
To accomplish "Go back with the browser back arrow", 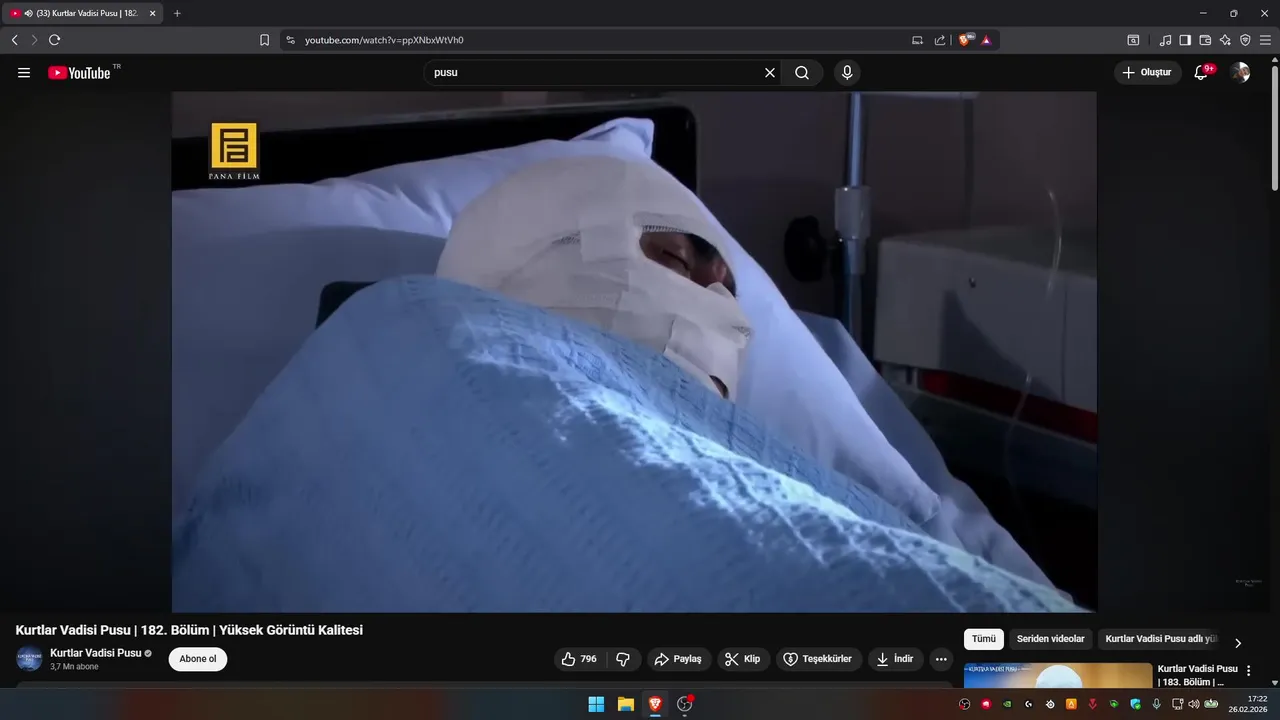I will [14, 40].
